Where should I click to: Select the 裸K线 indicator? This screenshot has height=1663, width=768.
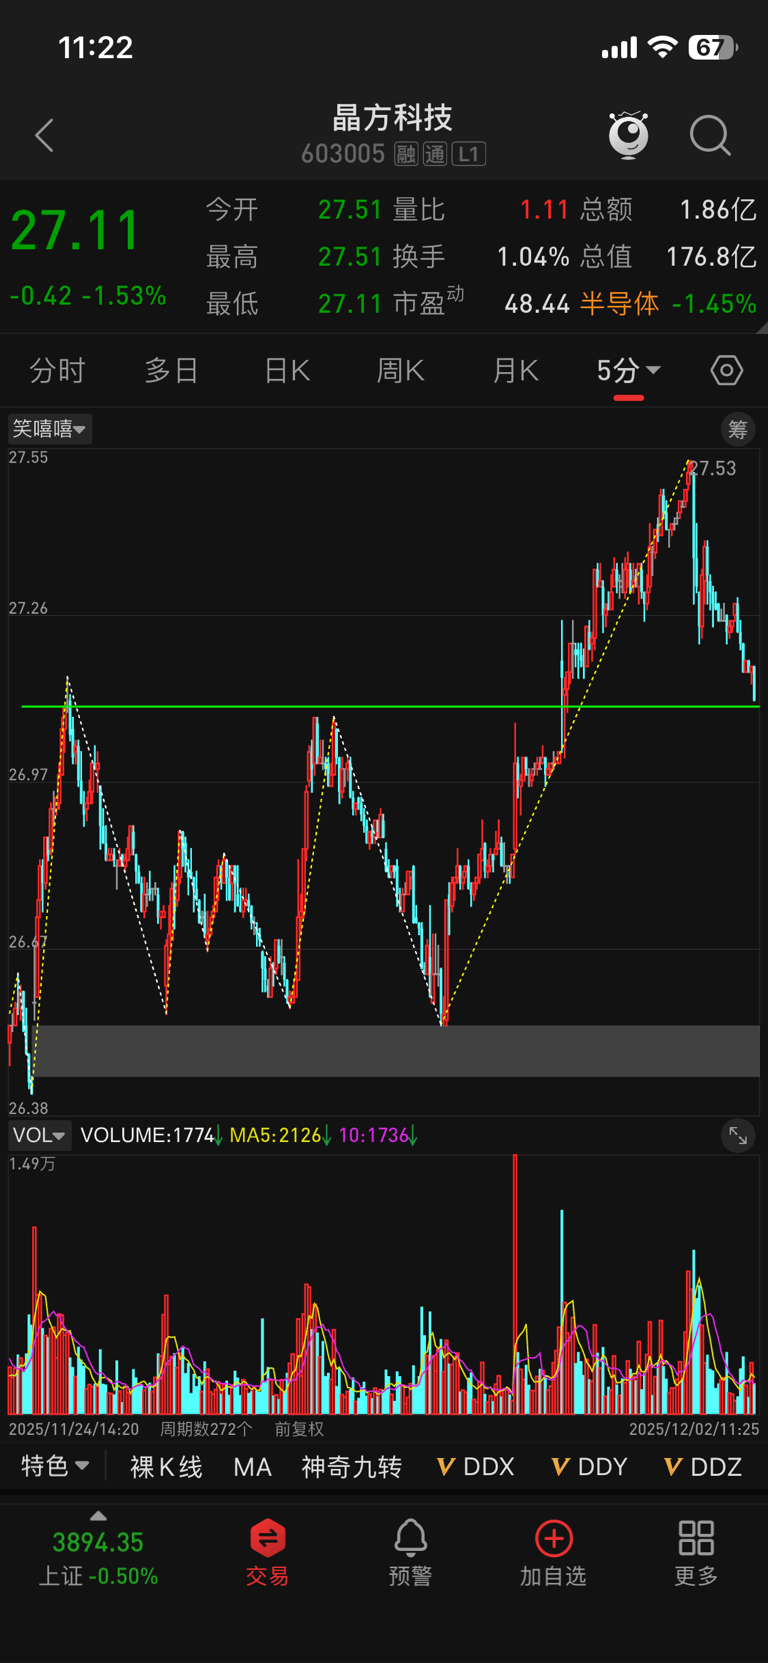(166, 1467)
